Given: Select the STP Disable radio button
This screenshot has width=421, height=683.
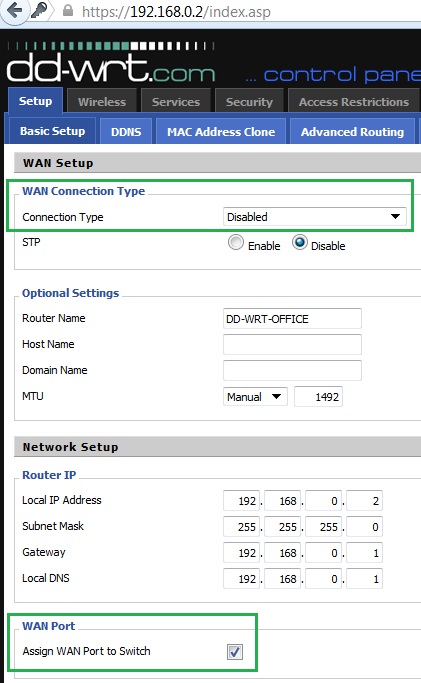Looking at the screenshot, I should tap(300, 243).
